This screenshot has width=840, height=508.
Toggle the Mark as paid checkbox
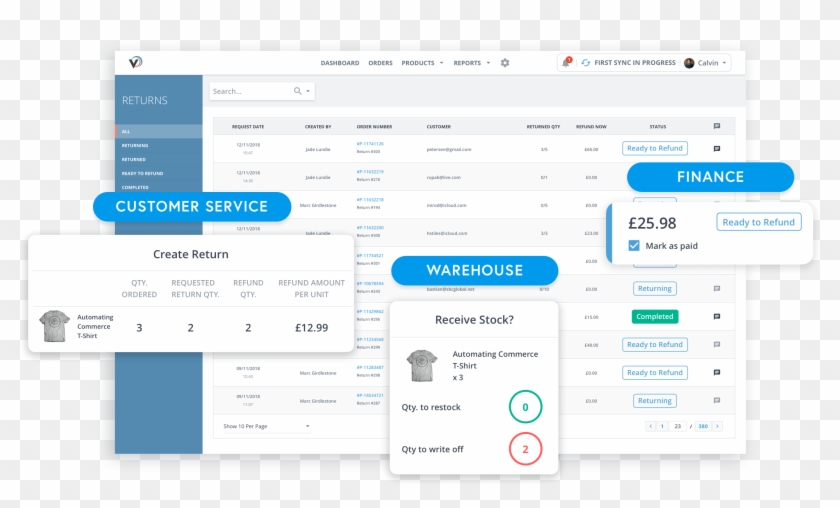pos(634,246)
